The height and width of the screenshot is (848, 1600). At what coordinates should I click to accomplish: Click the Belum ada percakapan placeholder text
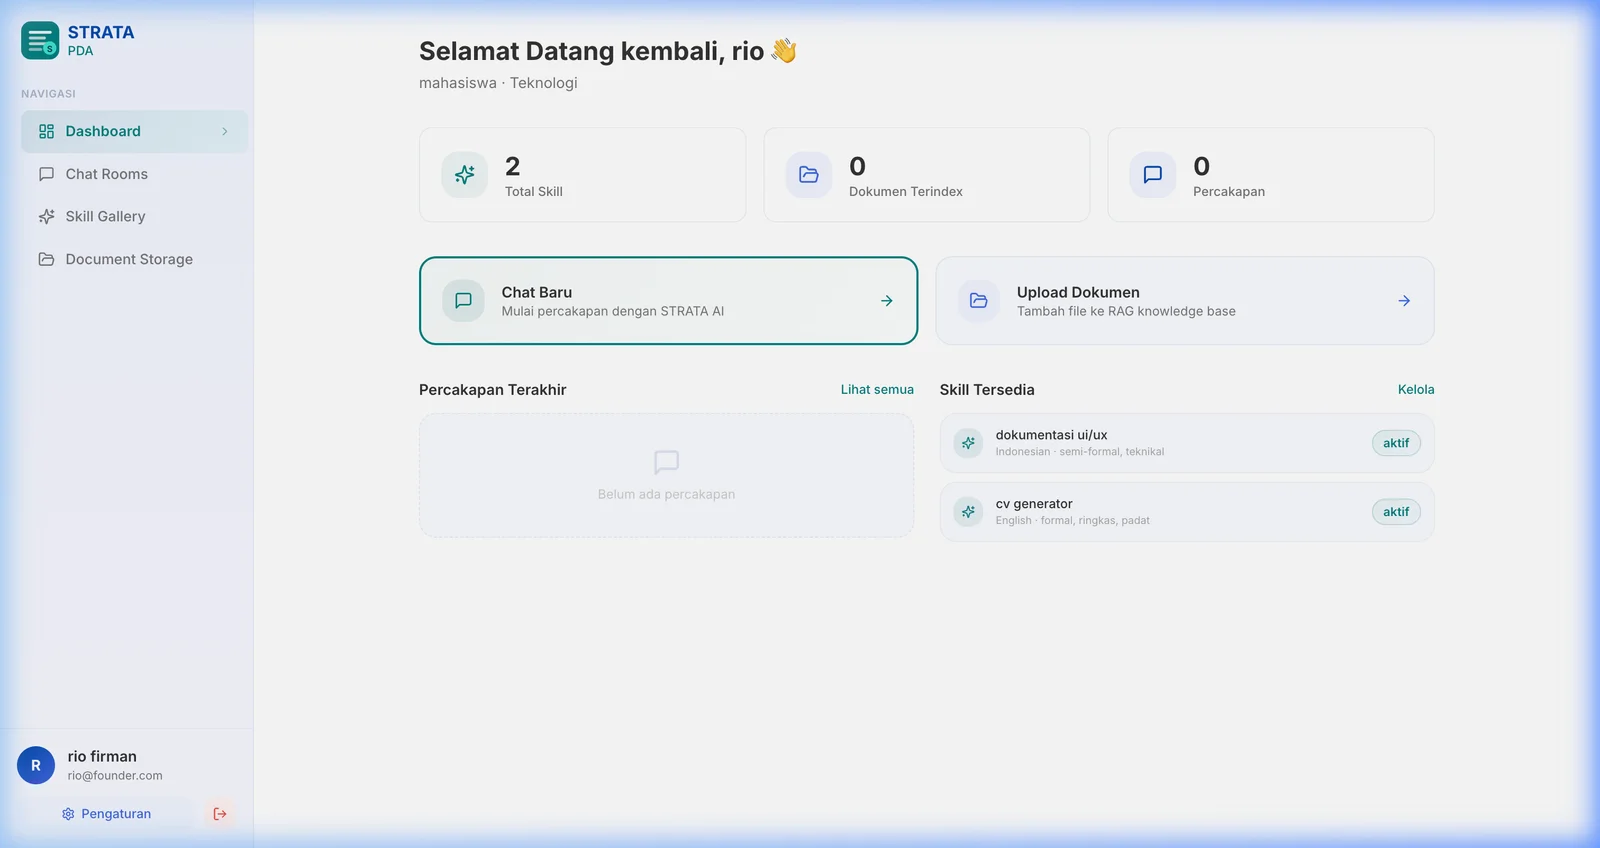[x=666, y=494]
